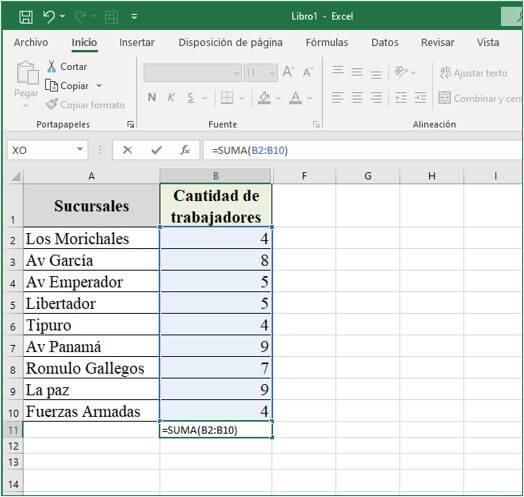Viewport: 524px width, 497px height.
Task: Open the Name Box dropdown arrow
Action: (x=80, y=149)
